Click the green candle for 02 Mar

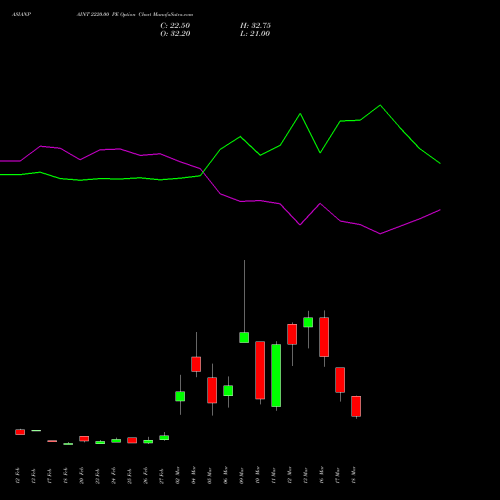coord(180,396)
